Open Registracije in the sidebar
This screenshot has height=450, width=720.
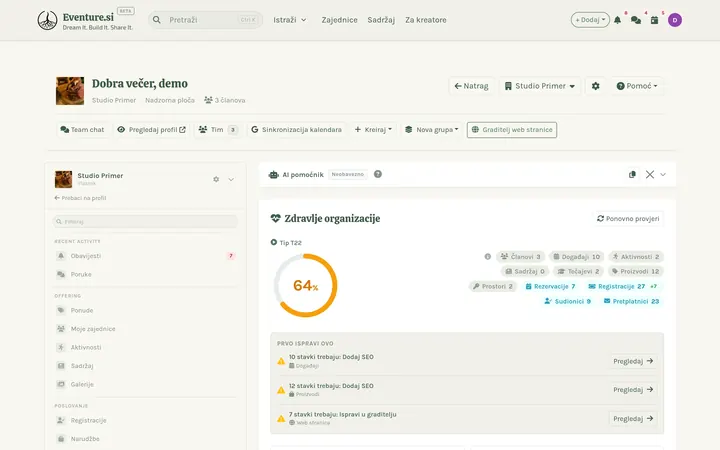pyautogui.click(x=146, y=420)
